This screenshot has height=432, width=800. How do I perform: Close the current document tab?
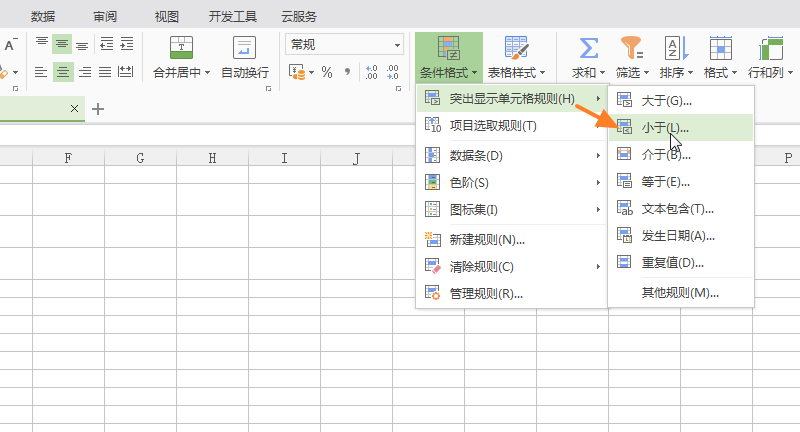click(74, 108)
